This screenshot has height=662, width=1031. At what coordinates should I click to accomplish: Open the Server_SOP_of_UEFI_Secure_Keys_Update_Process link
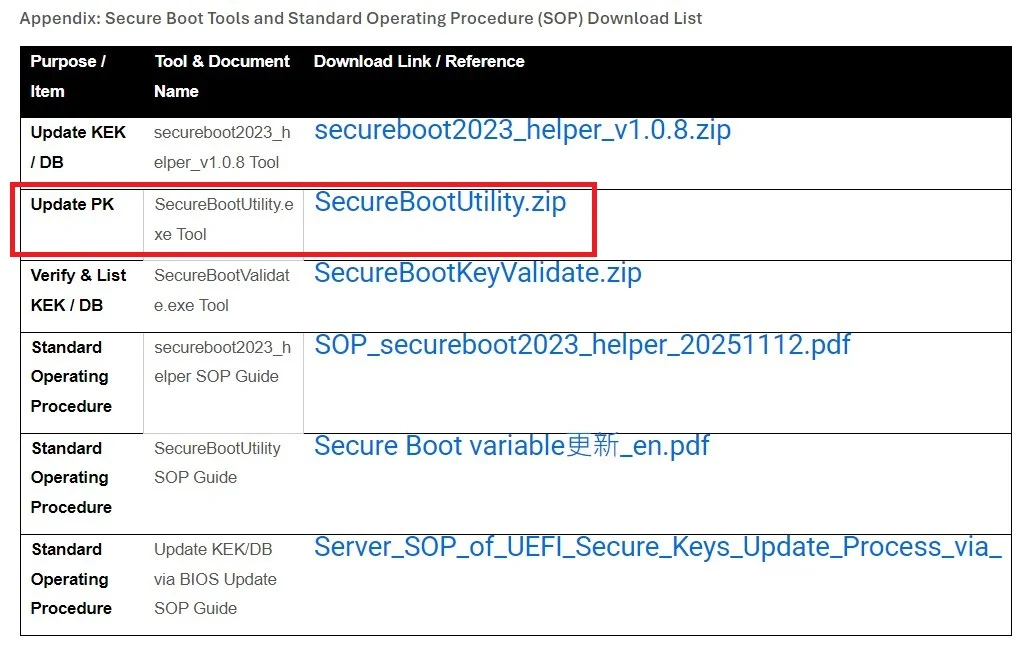[658, 547]
